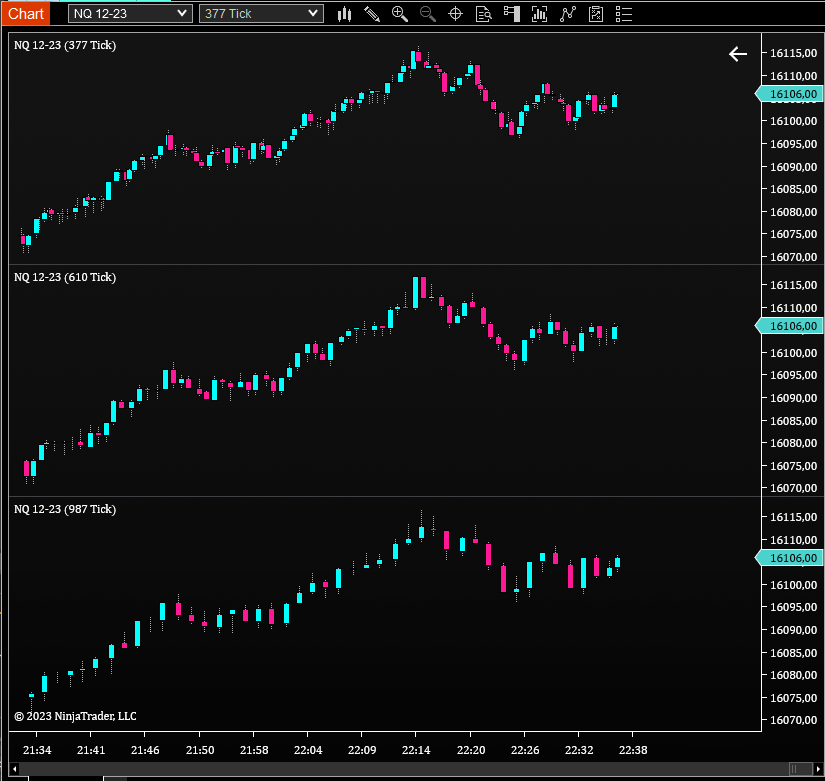Image resolution: width=825 pixels, height=781 pixels.
Task: Open the bar type chart style icon
Action: (345, 13)
